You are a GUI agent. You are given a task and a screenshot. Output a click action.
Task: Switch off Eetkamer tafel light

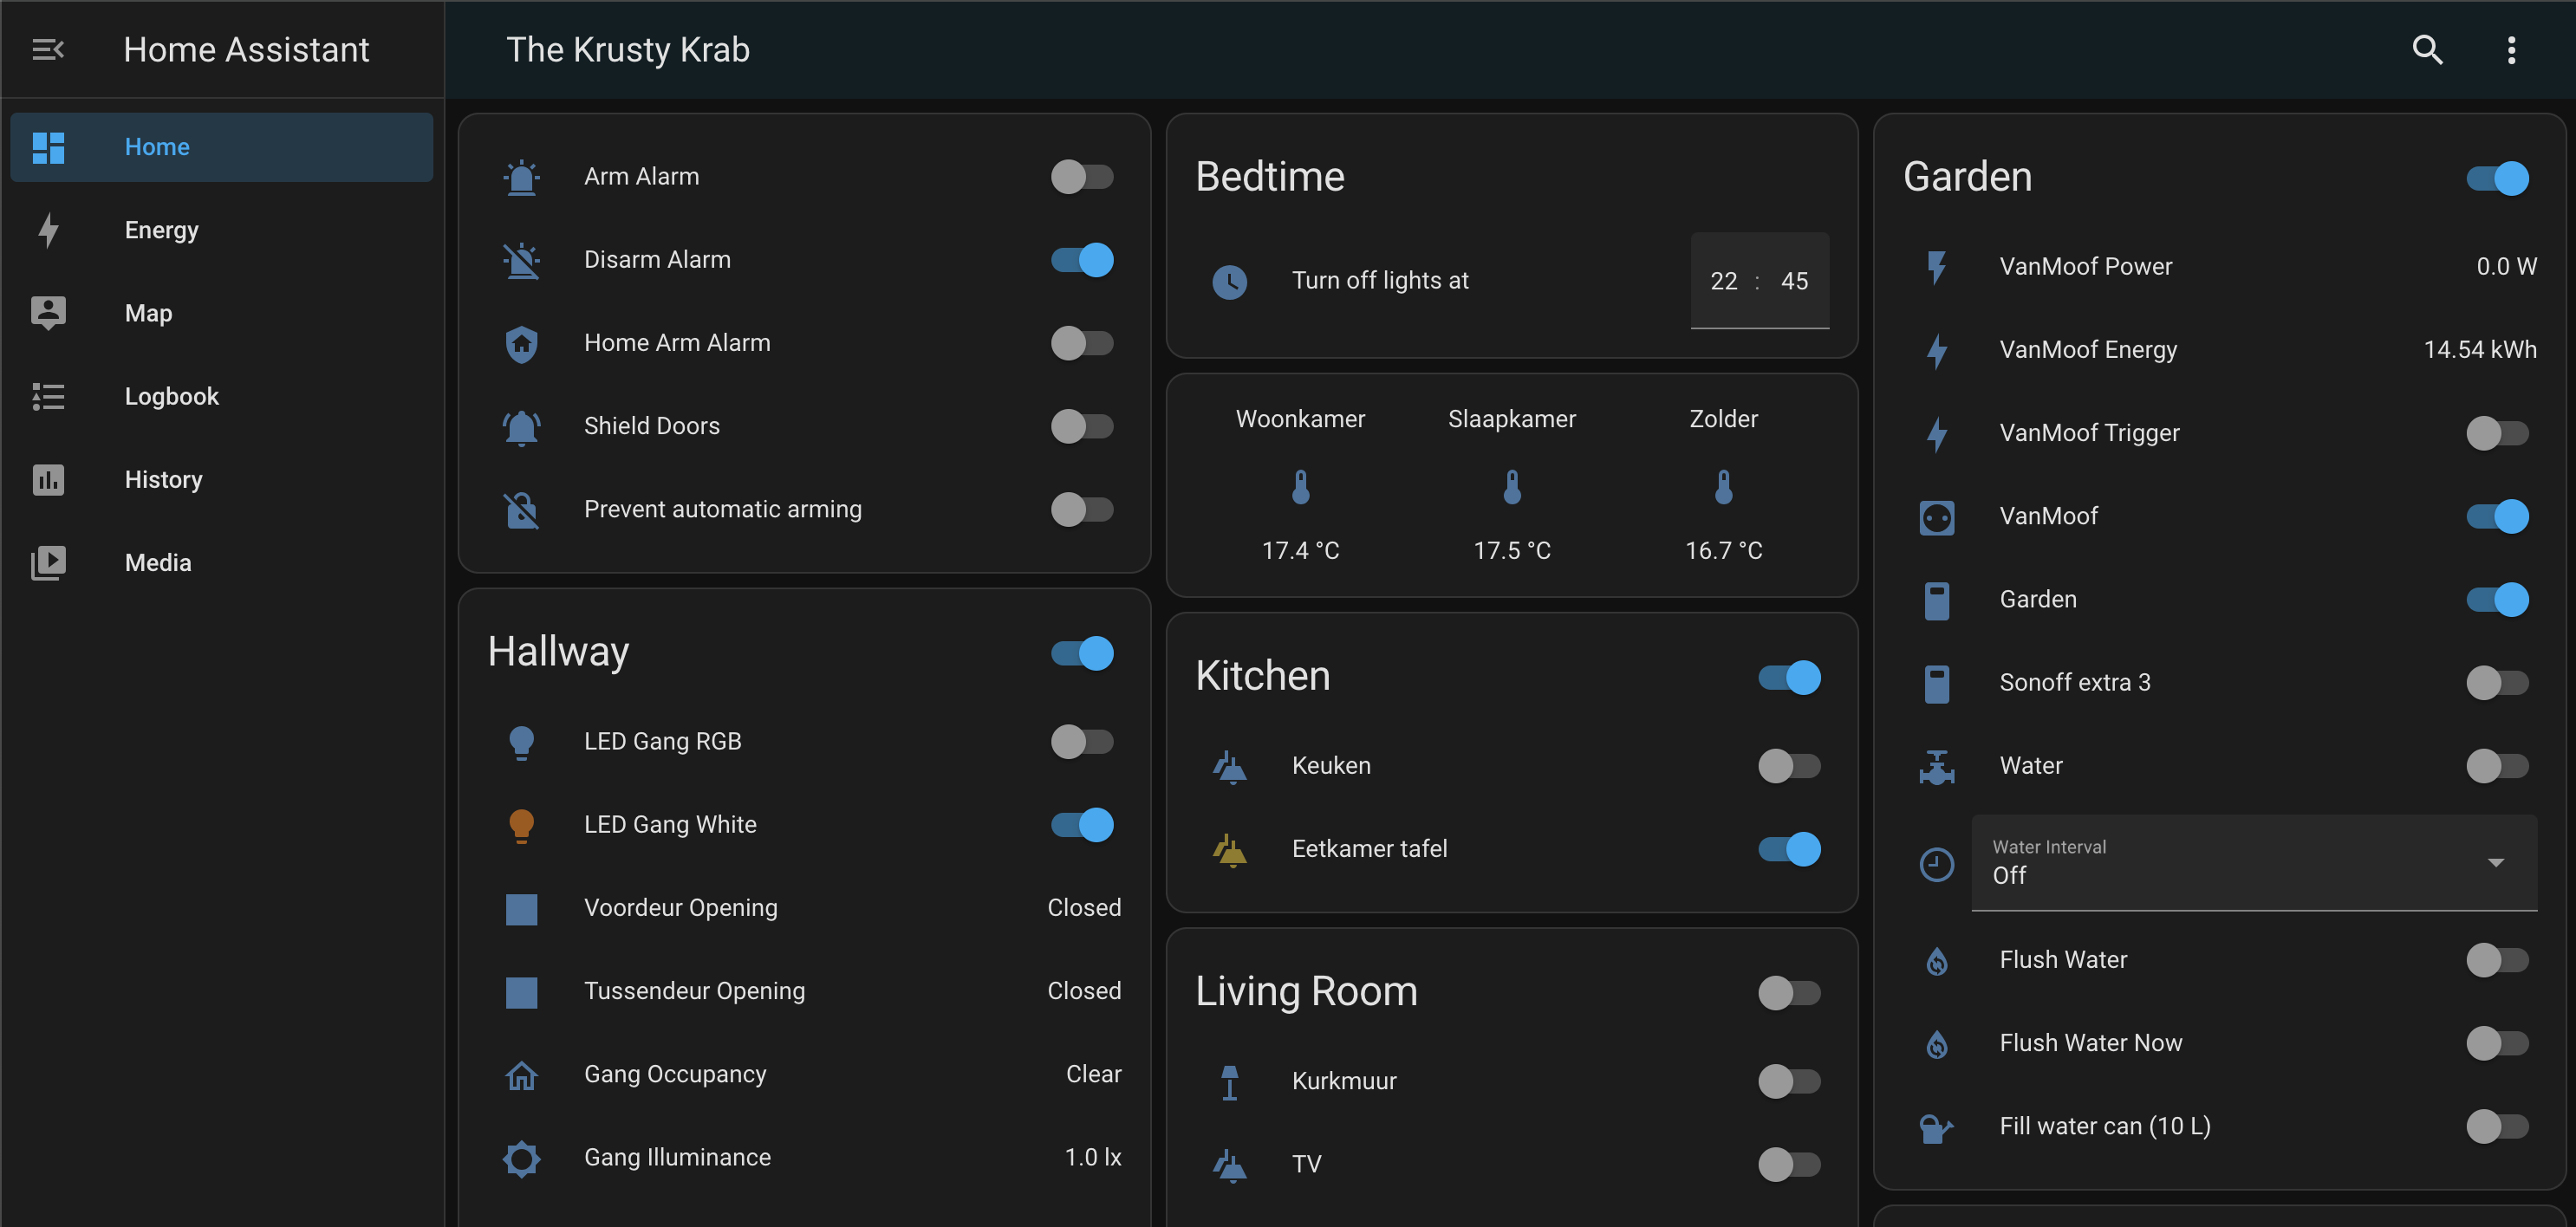coord(1789,849)
